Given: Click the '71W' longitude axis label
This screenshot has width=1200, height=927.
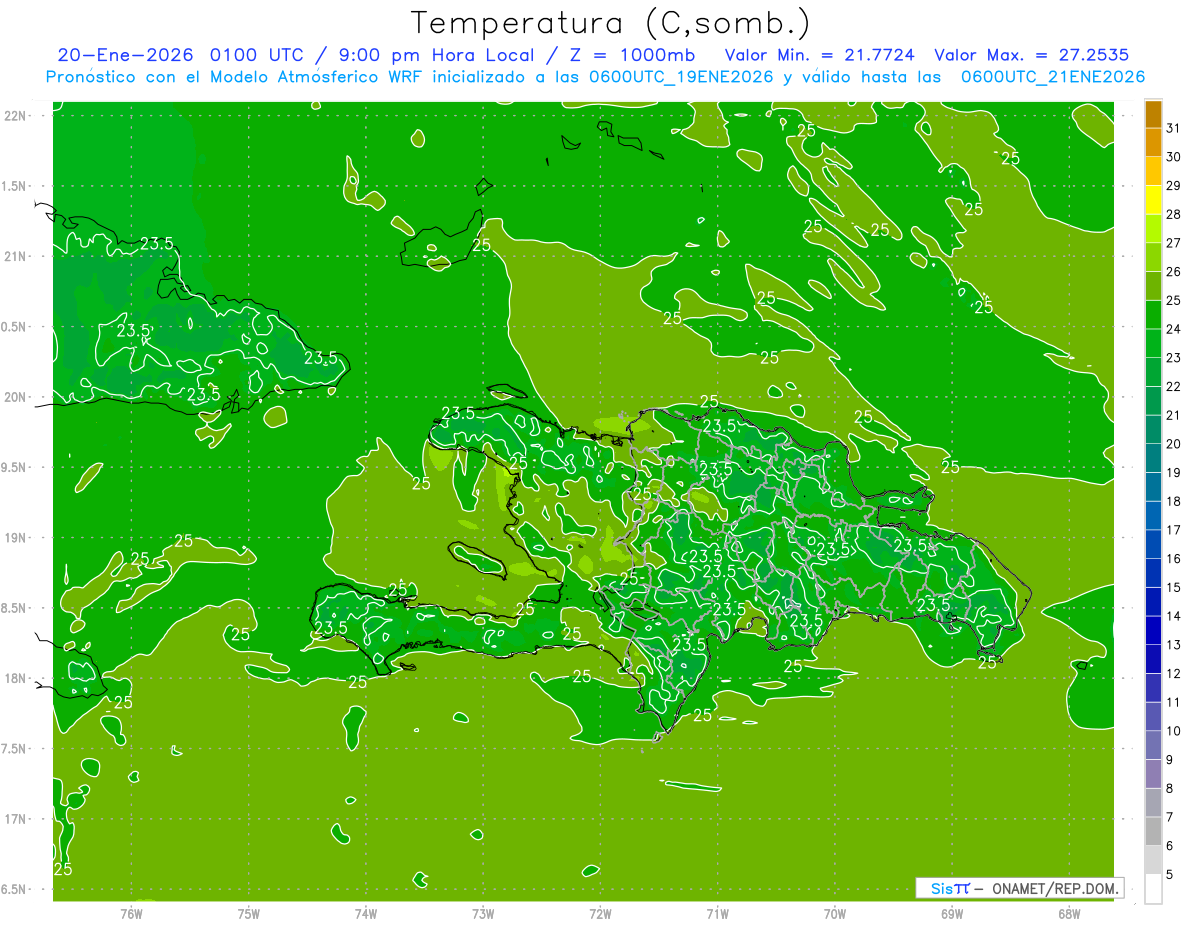Looking at the screenshot, I should (717, 913).
